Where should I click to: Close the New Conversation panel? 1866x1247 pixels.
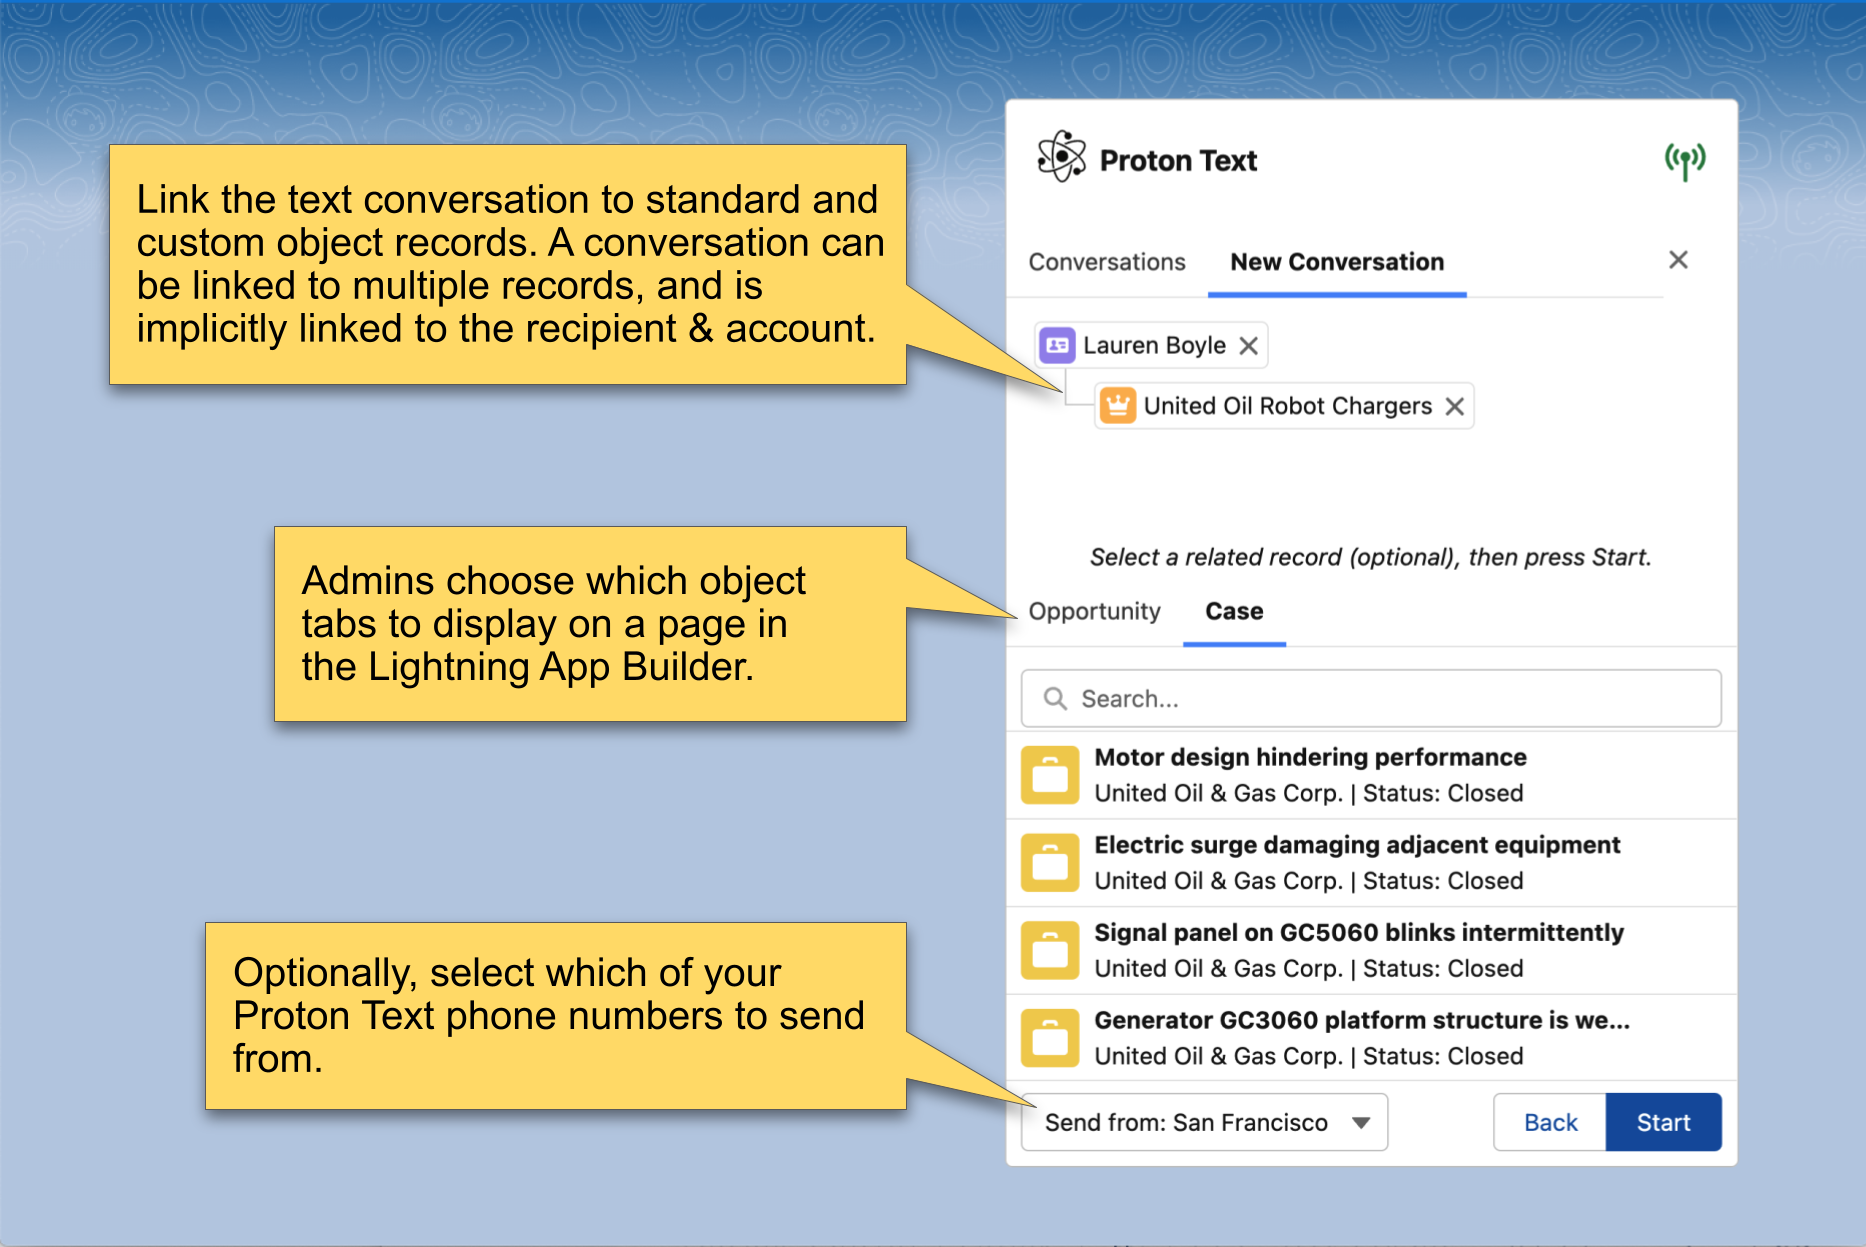[x=1678, y=260]
